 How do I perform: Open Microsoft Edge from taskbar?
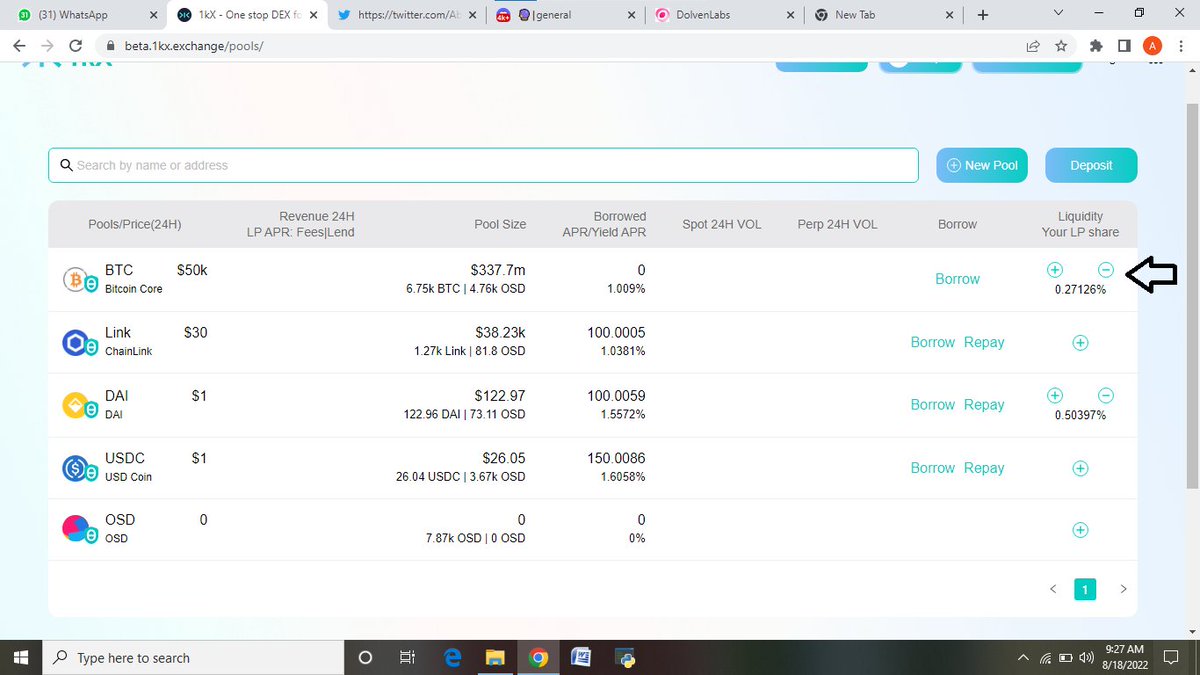(452, 657)
